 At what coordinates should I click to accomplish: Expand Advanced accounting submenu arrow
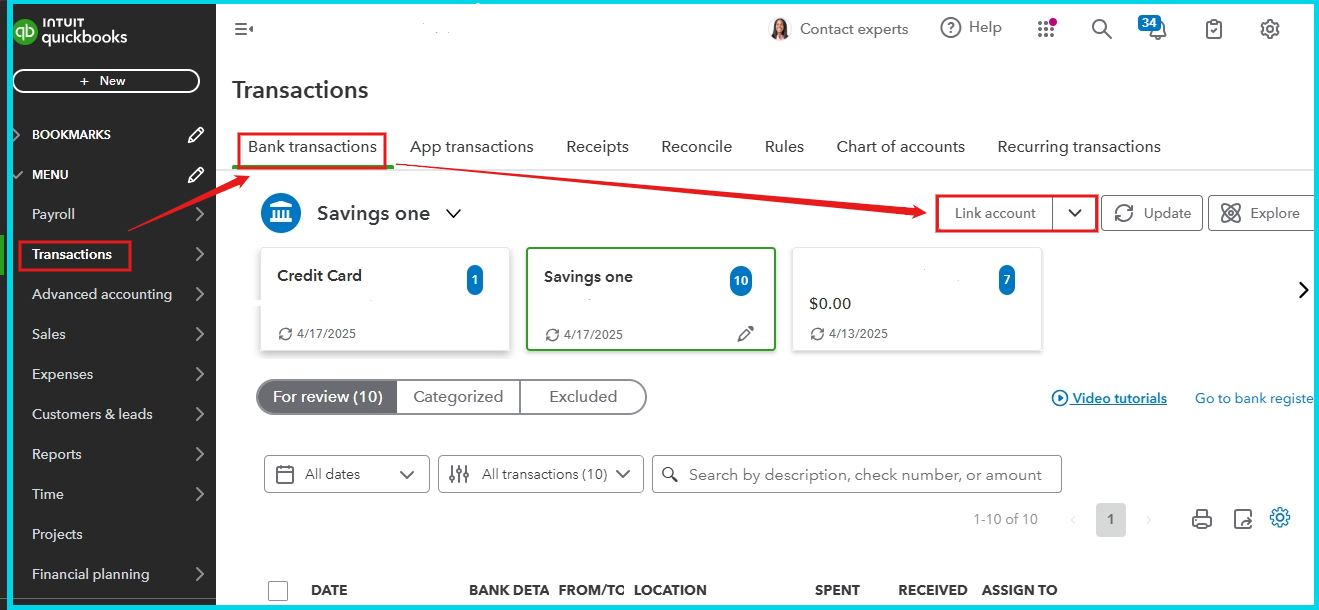pos(200,294)
